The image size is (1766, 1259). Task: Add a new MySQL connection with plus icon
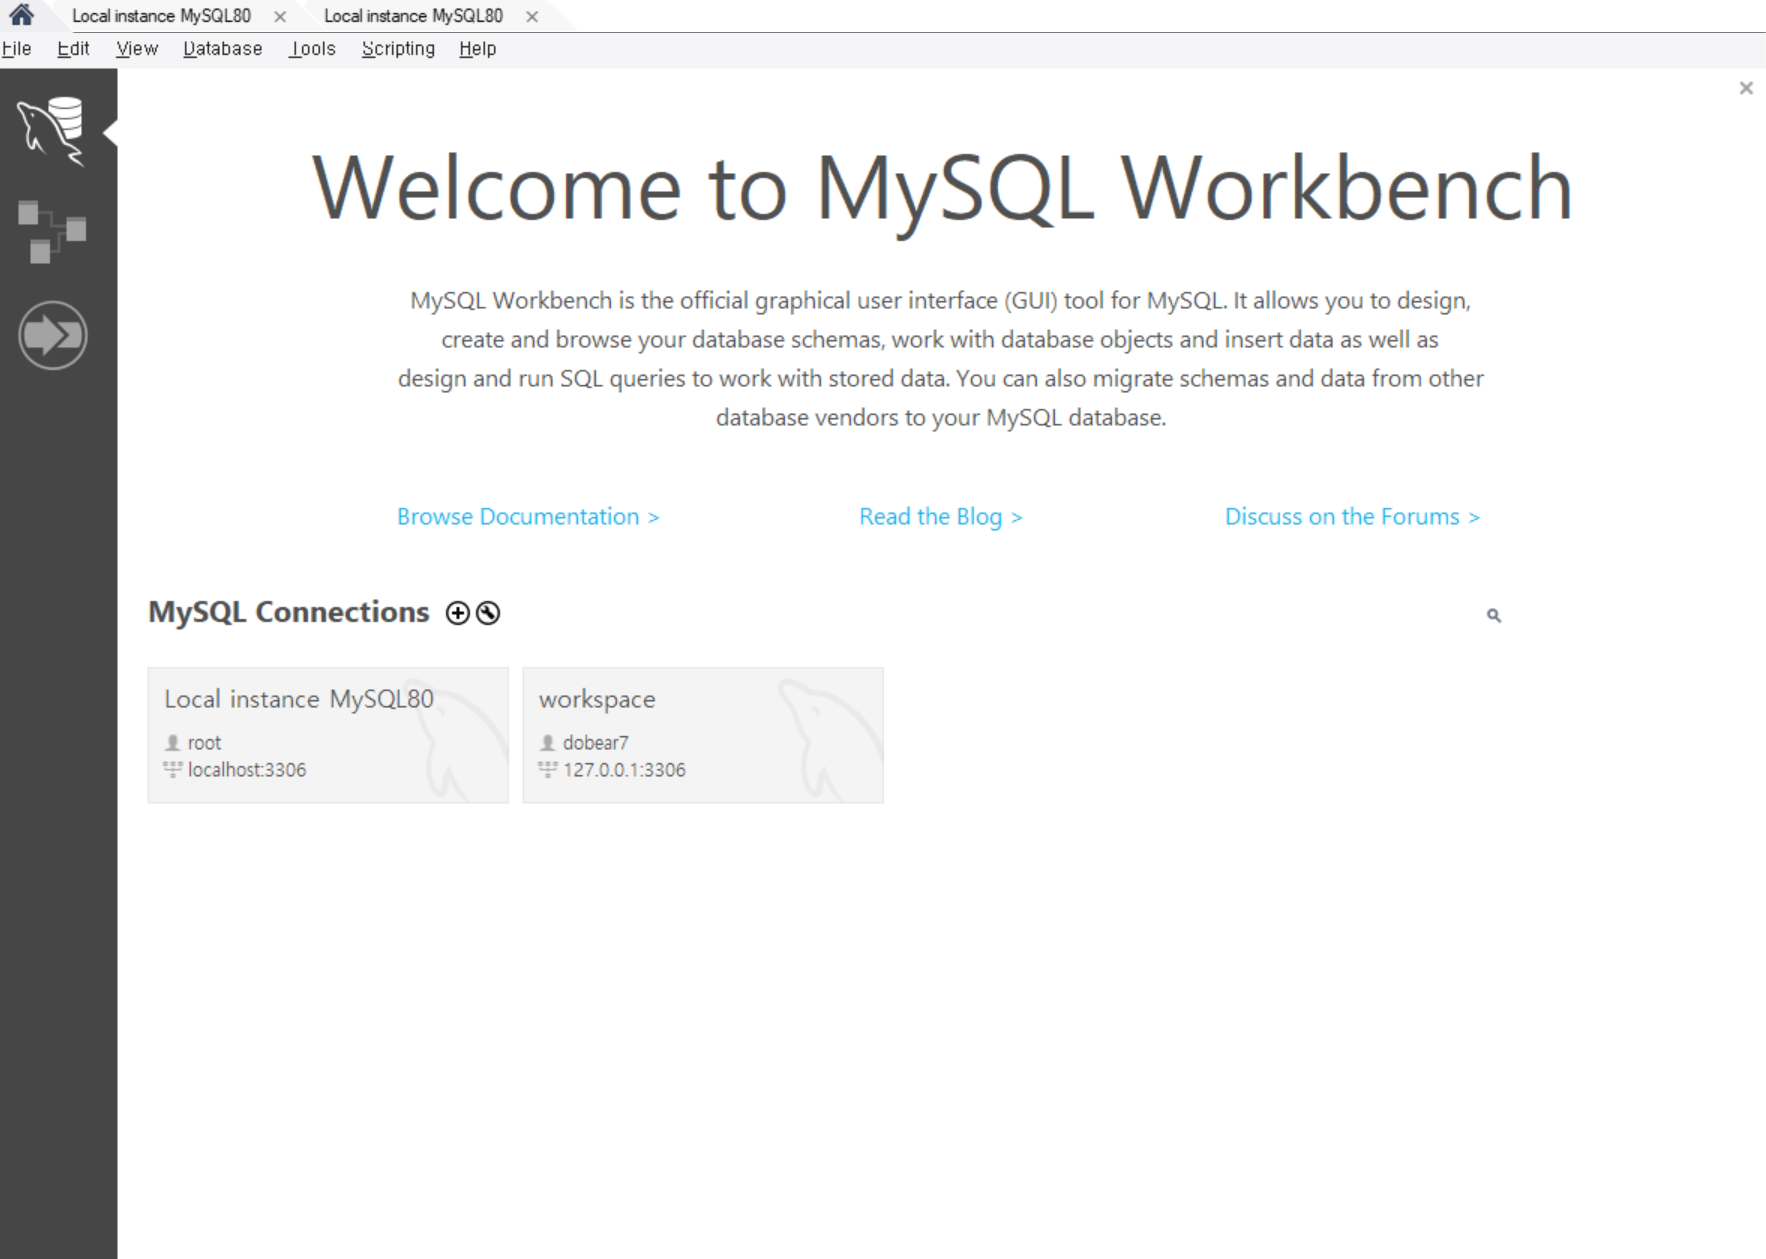tap(458, 613)
